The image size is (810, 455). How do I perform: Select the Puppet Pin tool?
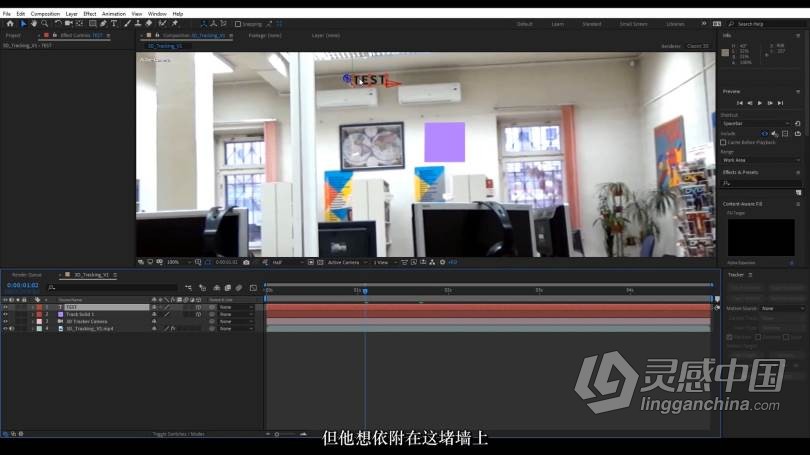point(175,23)
